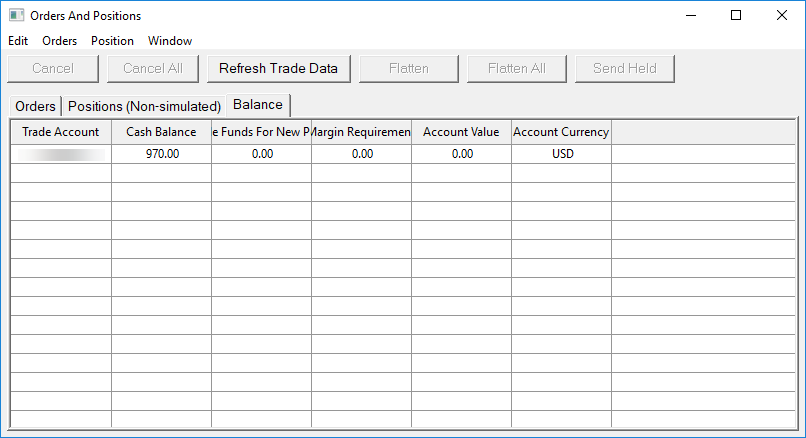Click the Send Held button
Viewport: 806px width, 438px height.
625,68
